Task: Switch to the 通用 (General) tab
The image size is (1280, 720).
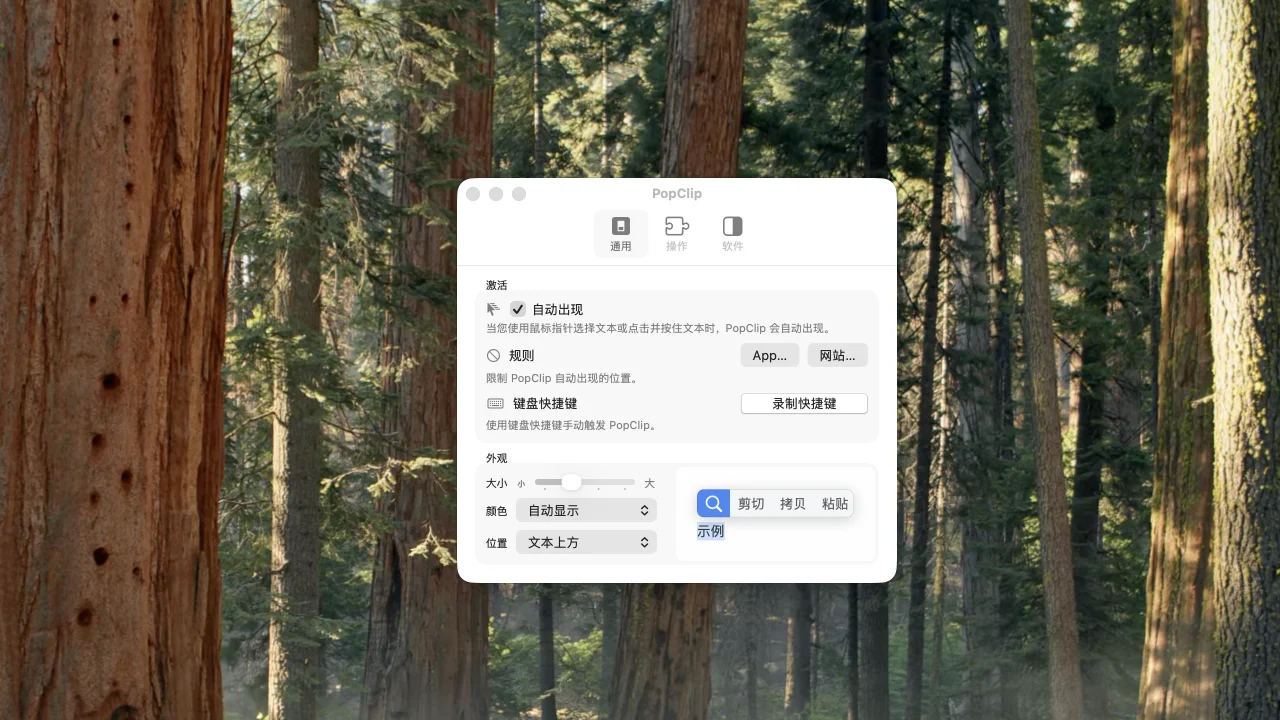Action: pyautogui.click(x=620, y=233)
